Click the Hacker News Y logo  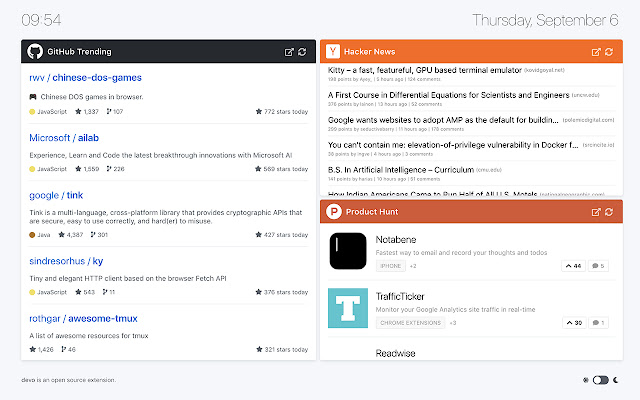coord(332,51)
